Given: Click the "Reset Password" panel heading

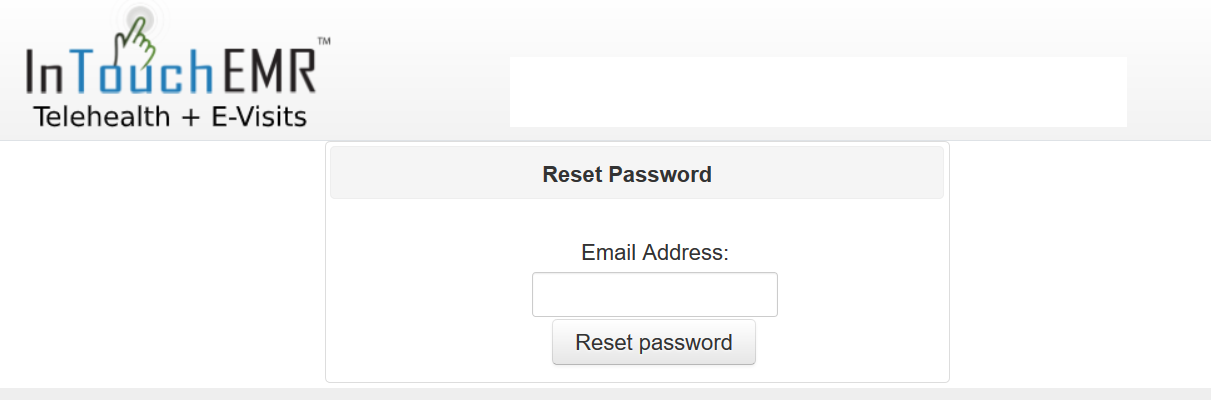Looking at the screenshot, I should [x=627, y=174].
